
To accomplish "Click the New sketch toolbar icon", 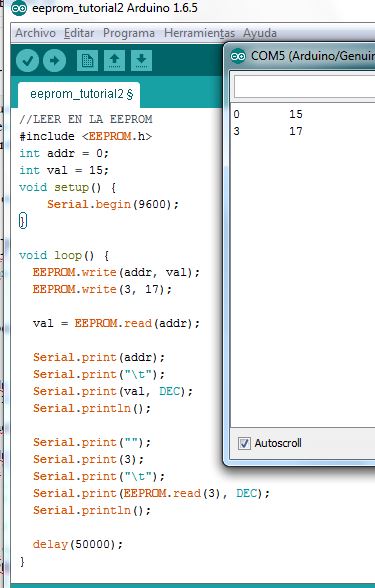I will (x=87, y=60).
